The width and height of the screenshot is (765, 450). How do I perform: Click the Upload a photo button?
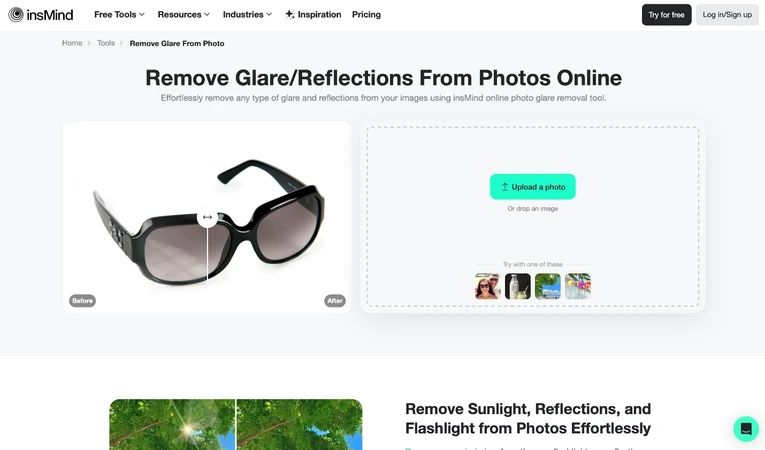tap(533, 186)
